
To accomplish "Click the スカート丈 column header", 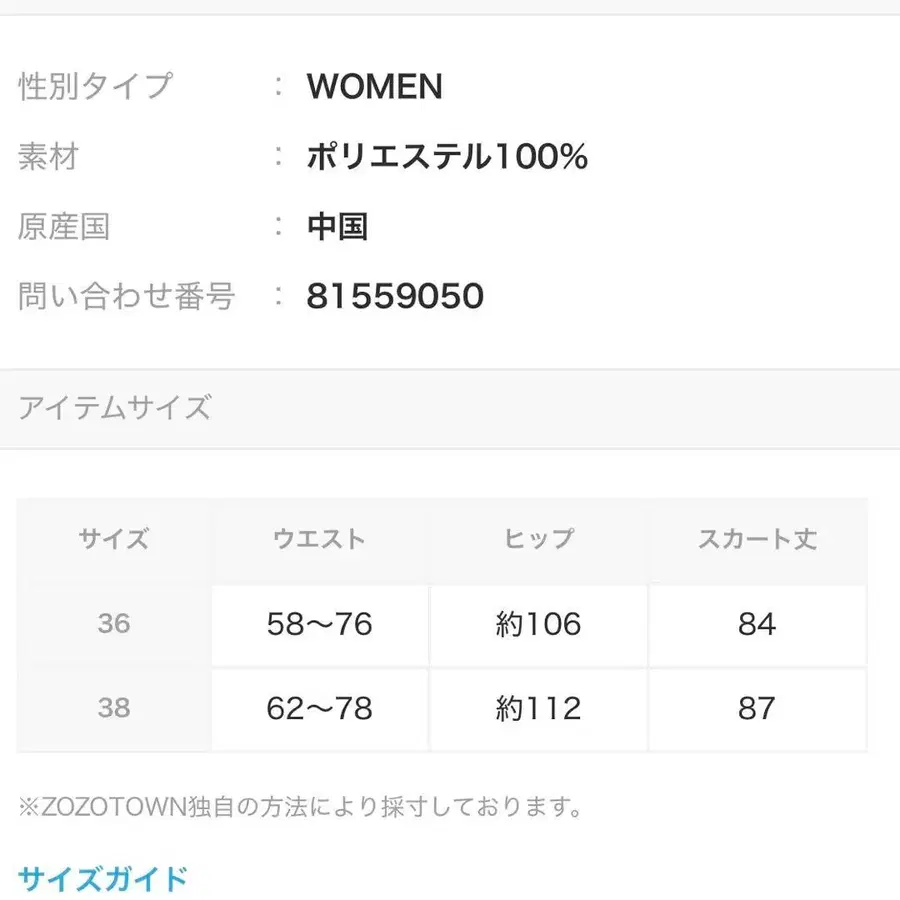I will (x=757, y=539).
